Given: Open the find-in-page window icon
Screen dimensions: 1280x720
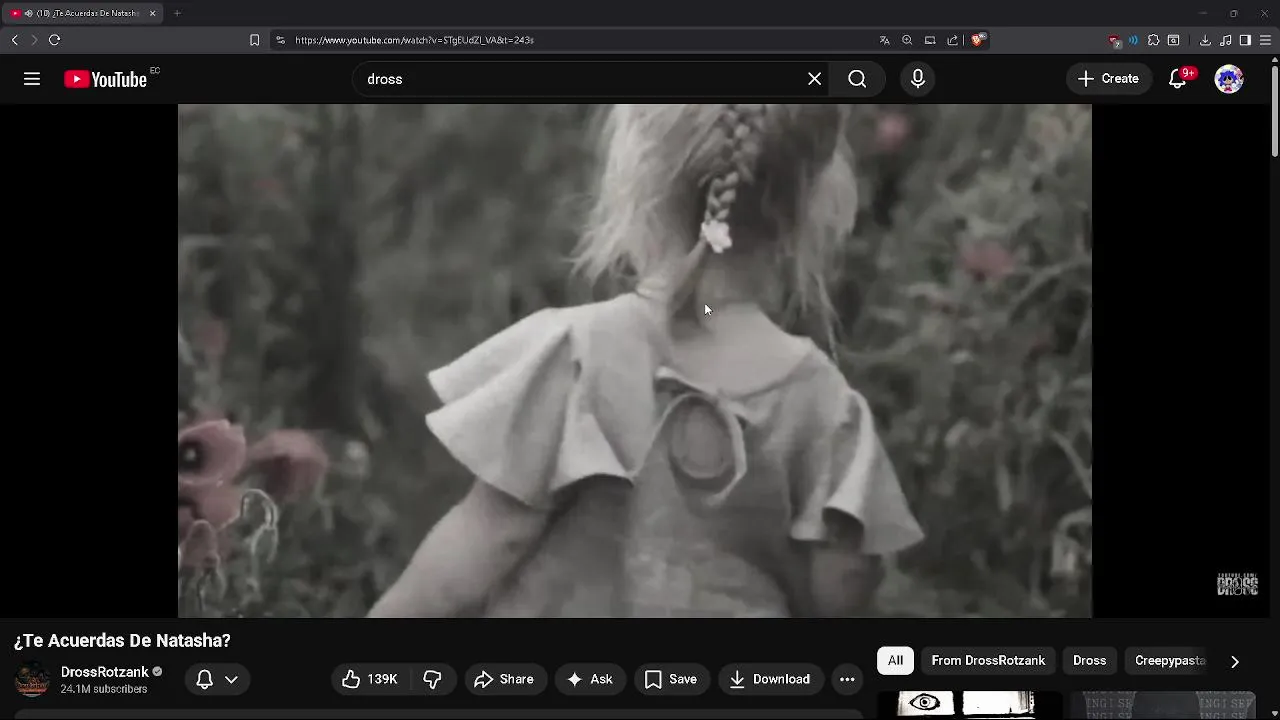Looking at the screenshot, I should click(1174, 40).
